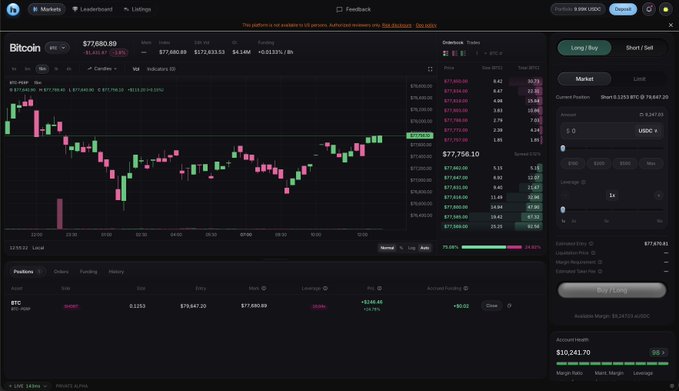
Task: Open the Positions tab
Action: coord(27,271)
